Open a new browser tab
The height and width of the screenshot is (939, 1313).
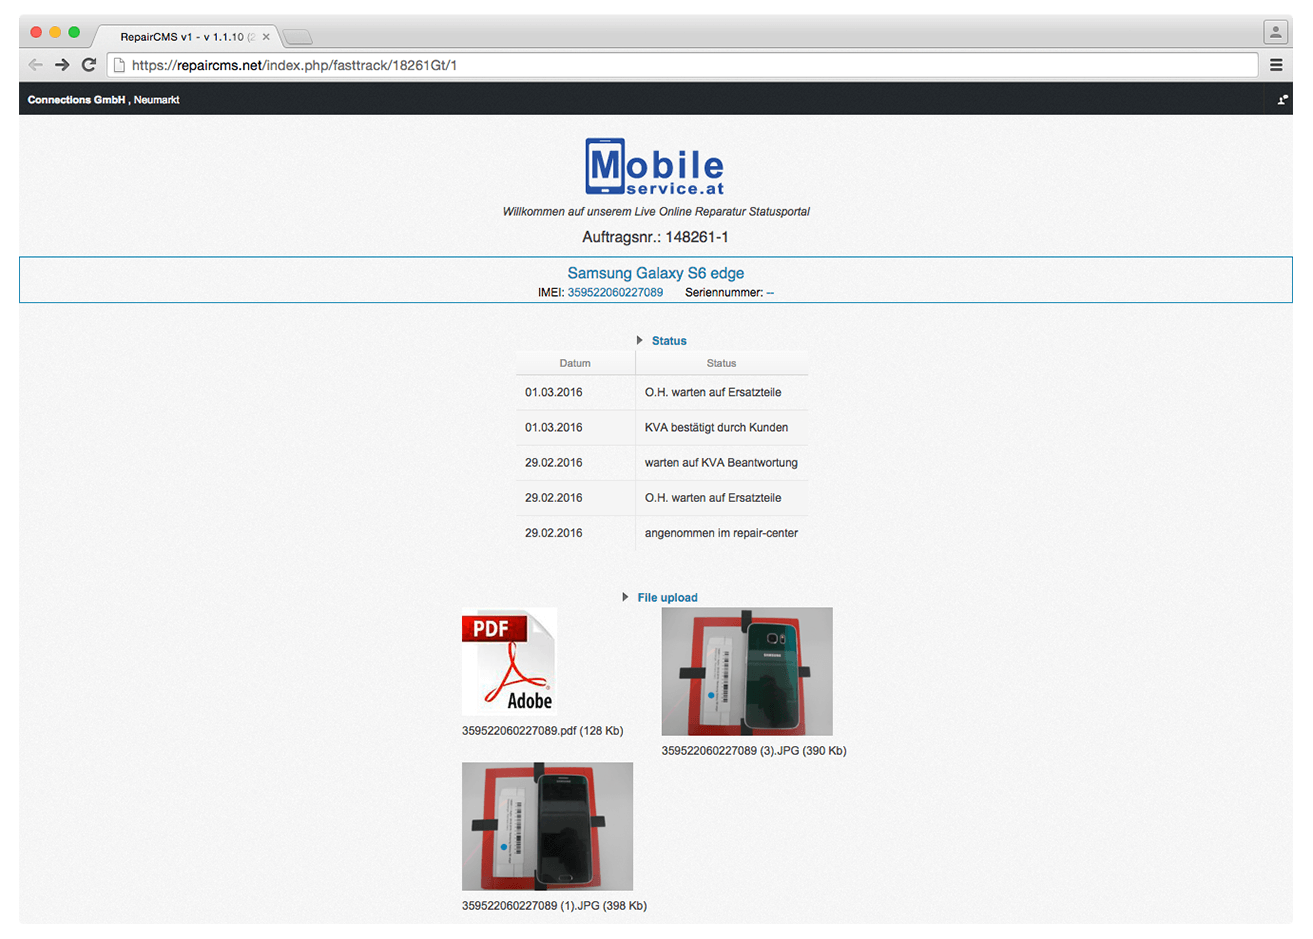click(x=298, y=38)
